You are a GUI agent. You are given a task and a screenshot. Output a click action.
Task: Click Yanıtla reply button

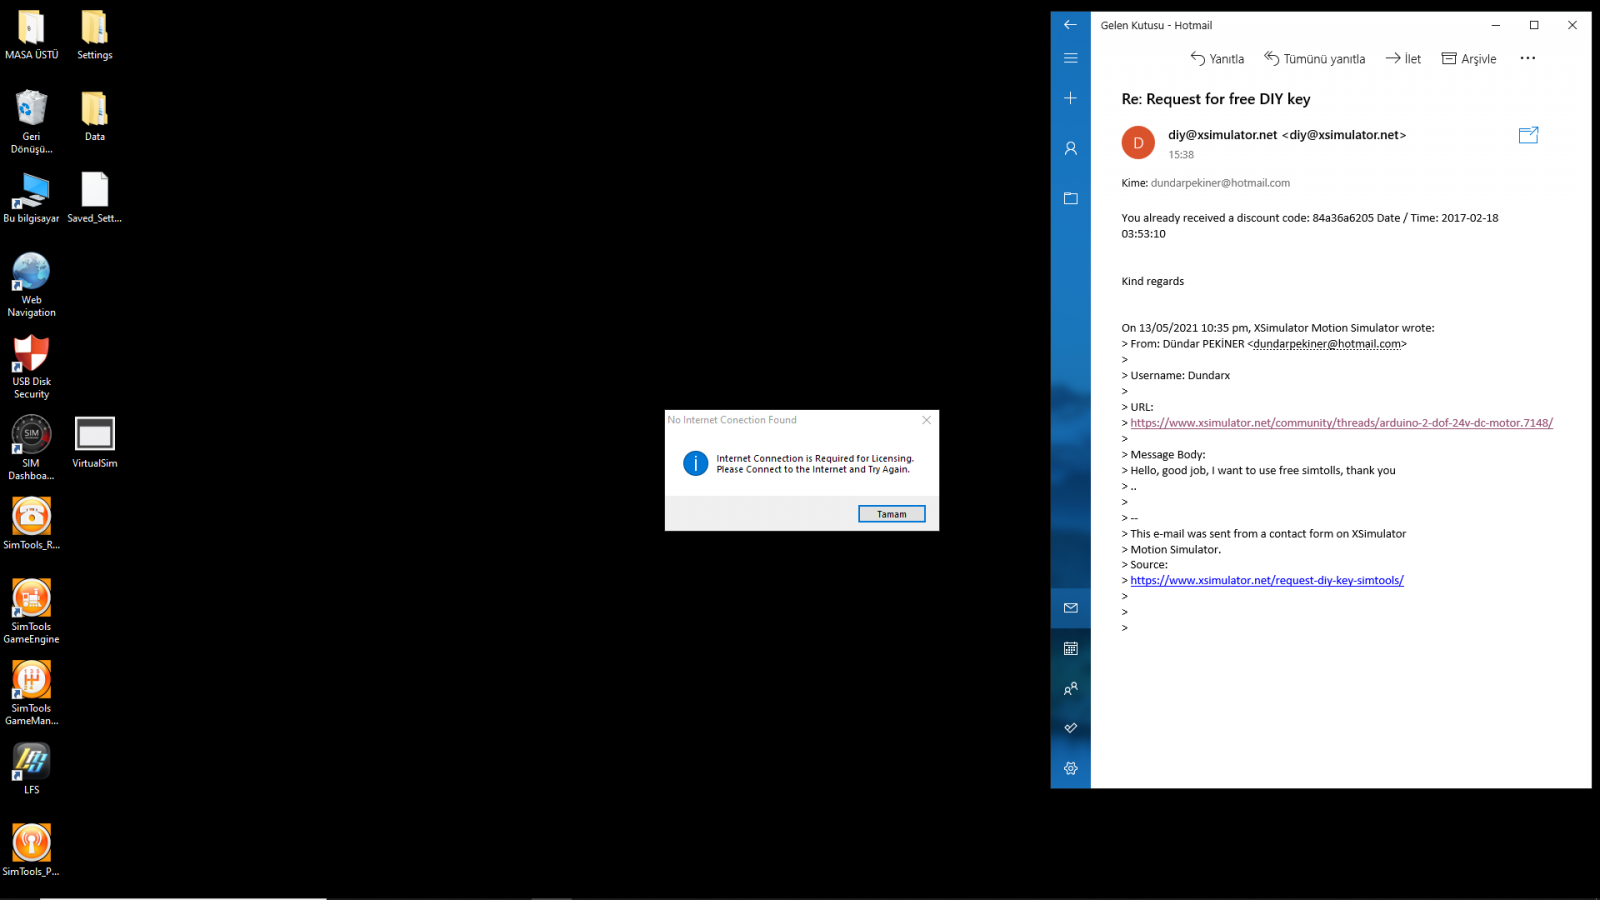tap(1217, 59)
